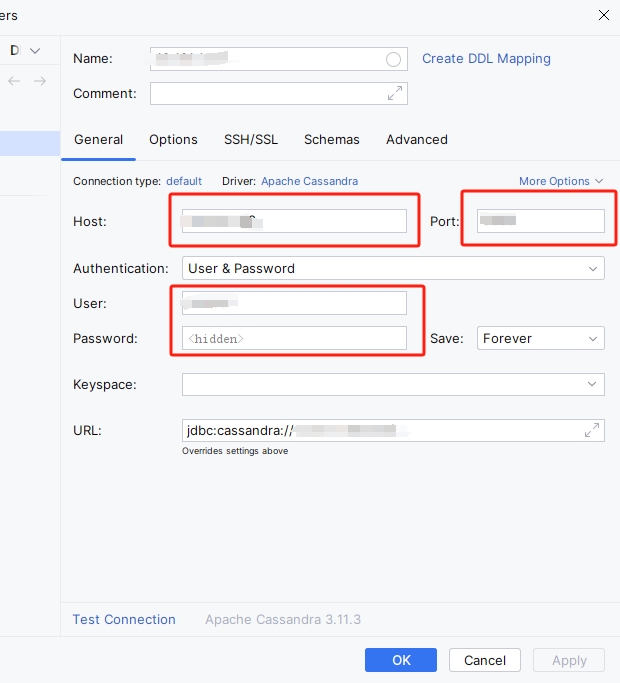Image resolution: width=620 pixels, height=683 pixels.
Task: Expand the URL field with the arrows icon
Action: [592, 430]
